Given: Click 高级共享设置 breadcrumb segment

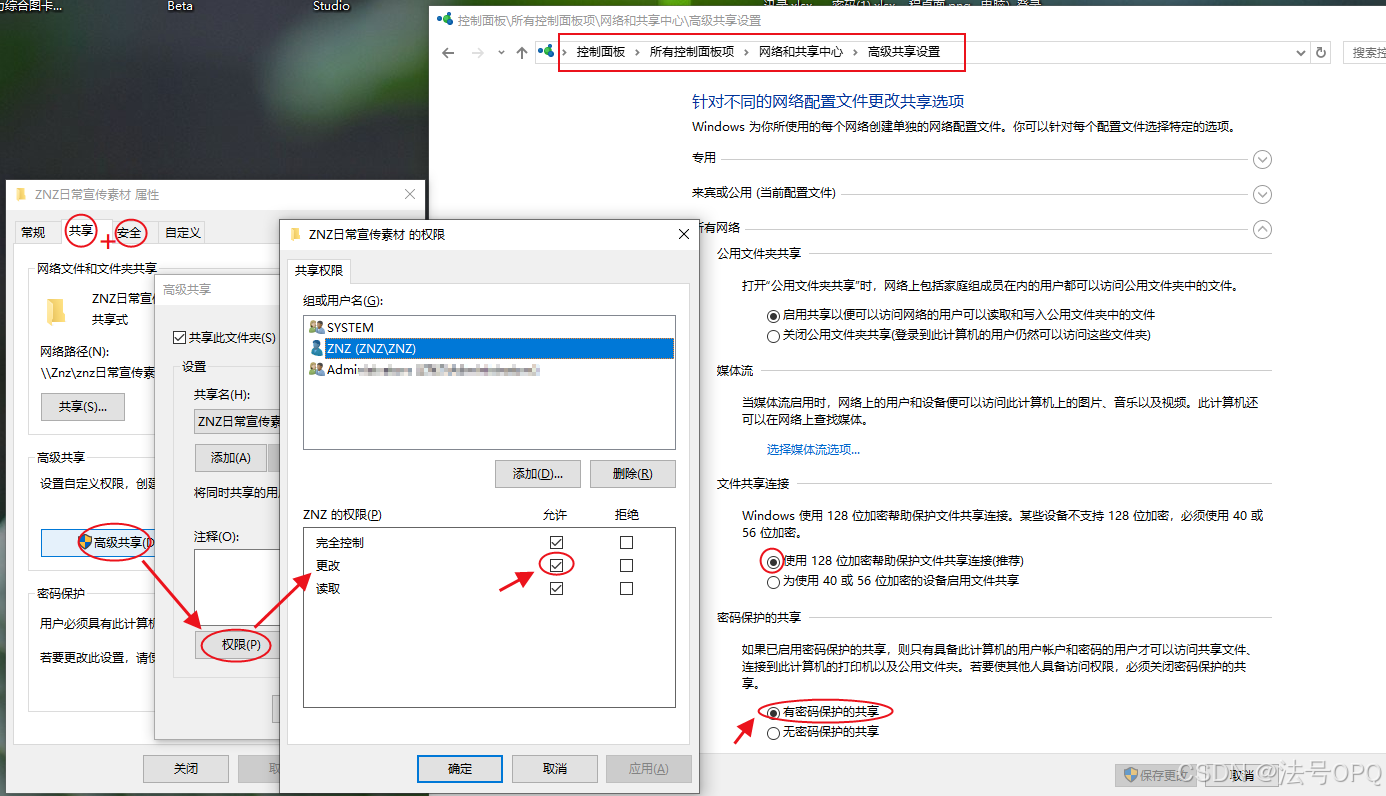Looking at the screenshot, I should pos(904,52).
